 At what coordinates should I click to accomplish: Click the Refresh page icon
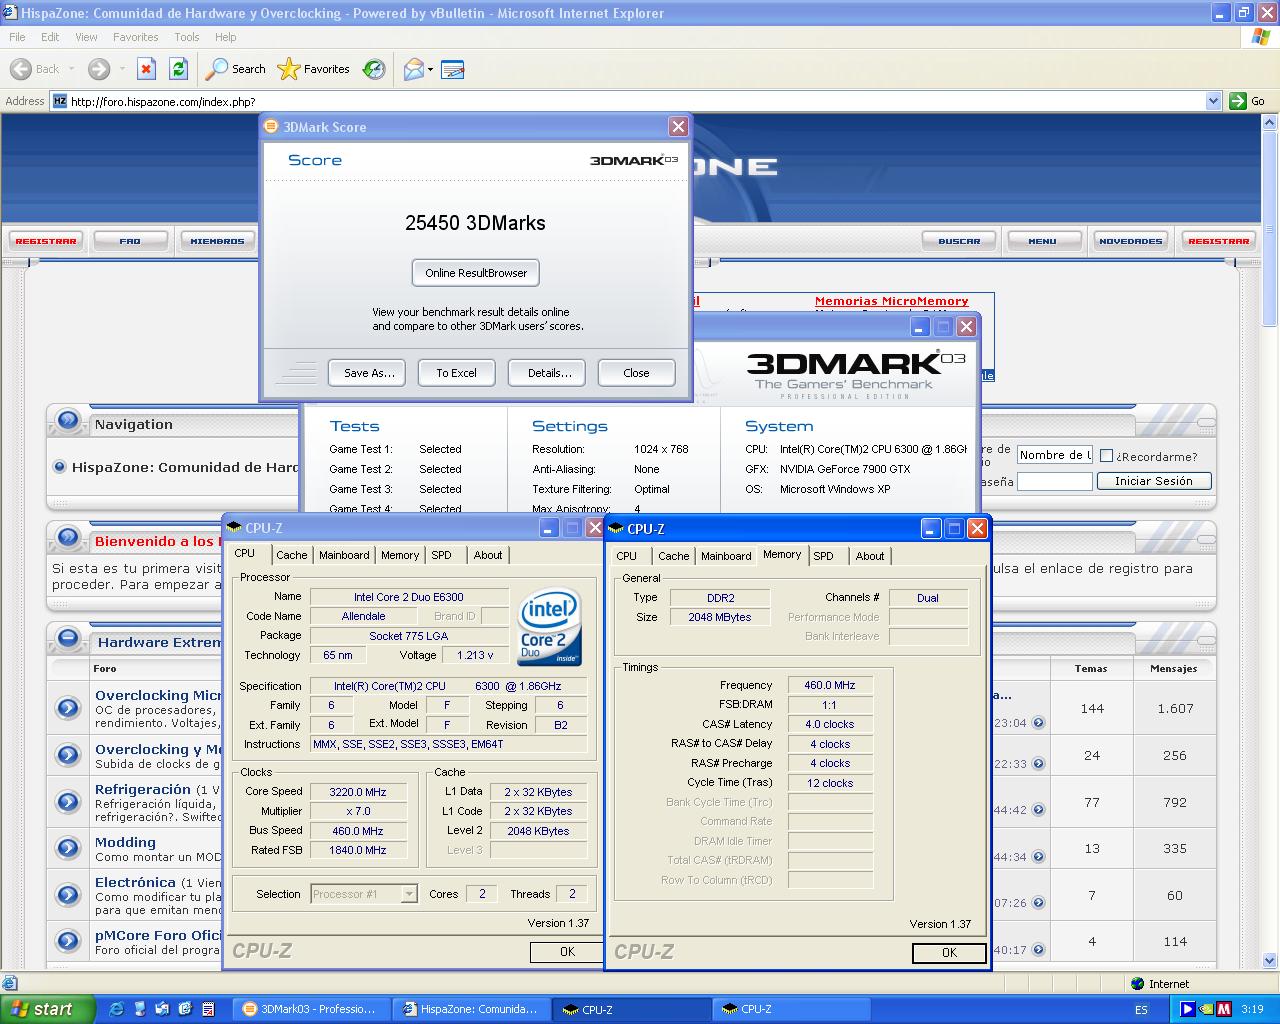(178, 69)
